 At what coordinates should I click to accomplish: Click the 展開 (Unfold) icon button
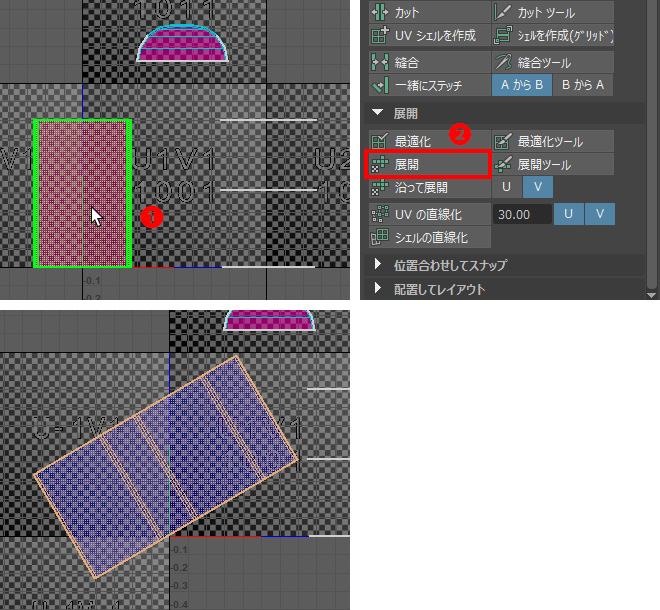379,164
